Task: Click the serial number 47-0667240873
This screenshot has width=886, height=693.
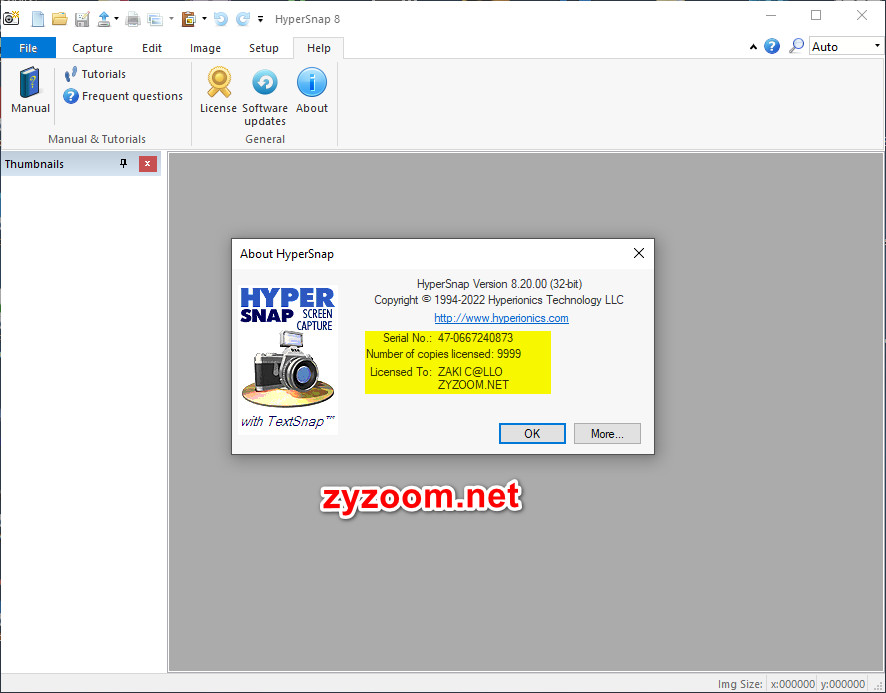Action: (x=475, y=338)
